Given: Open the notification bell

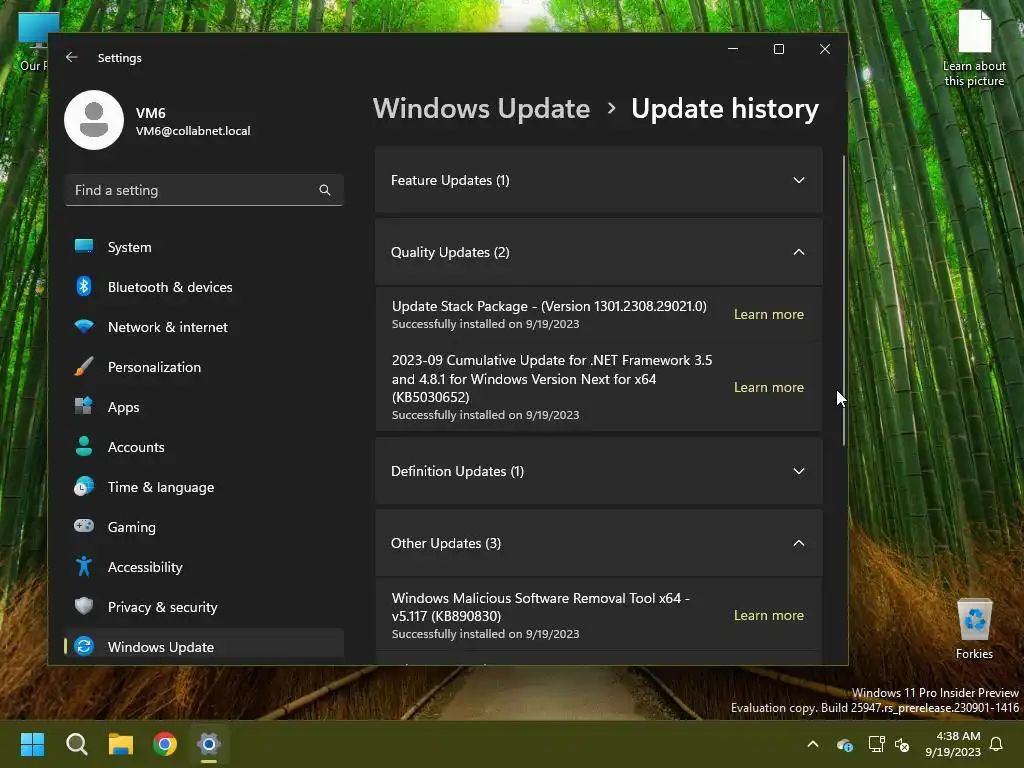Looking at the screenshot, I should 997,744.
